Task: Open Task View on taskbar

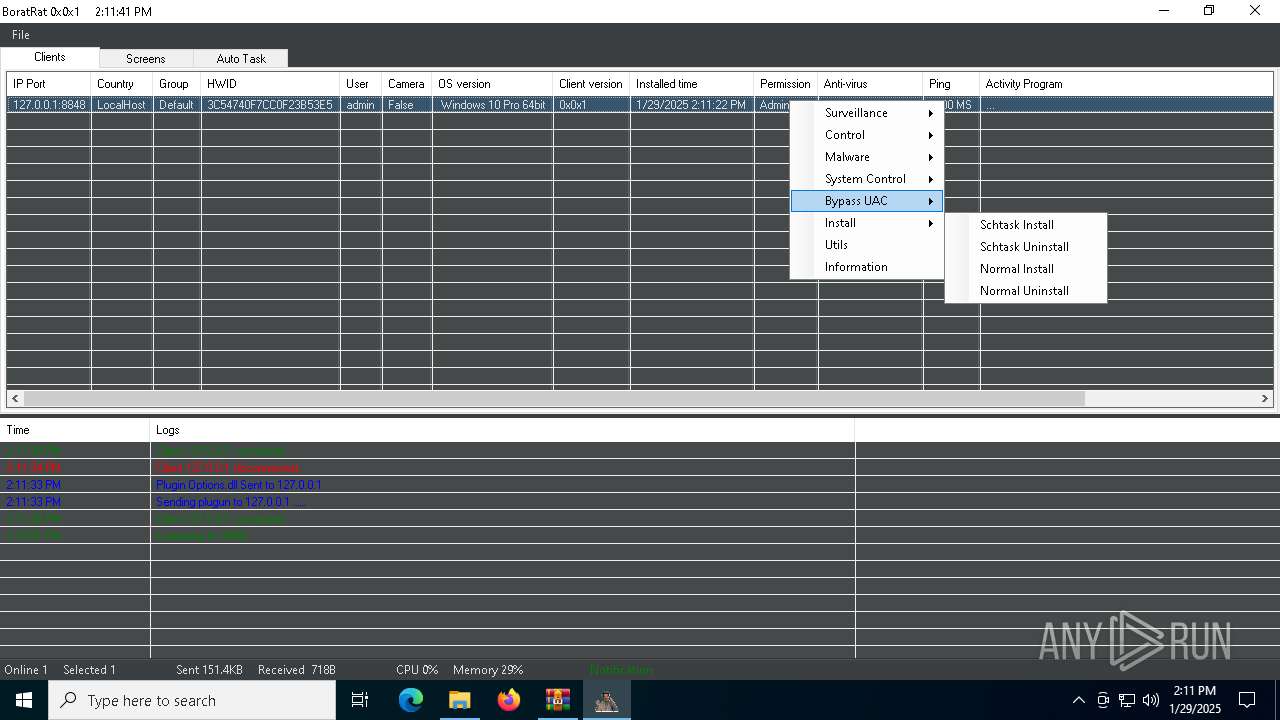Action: pyautogui.click(x=360, y=700)
